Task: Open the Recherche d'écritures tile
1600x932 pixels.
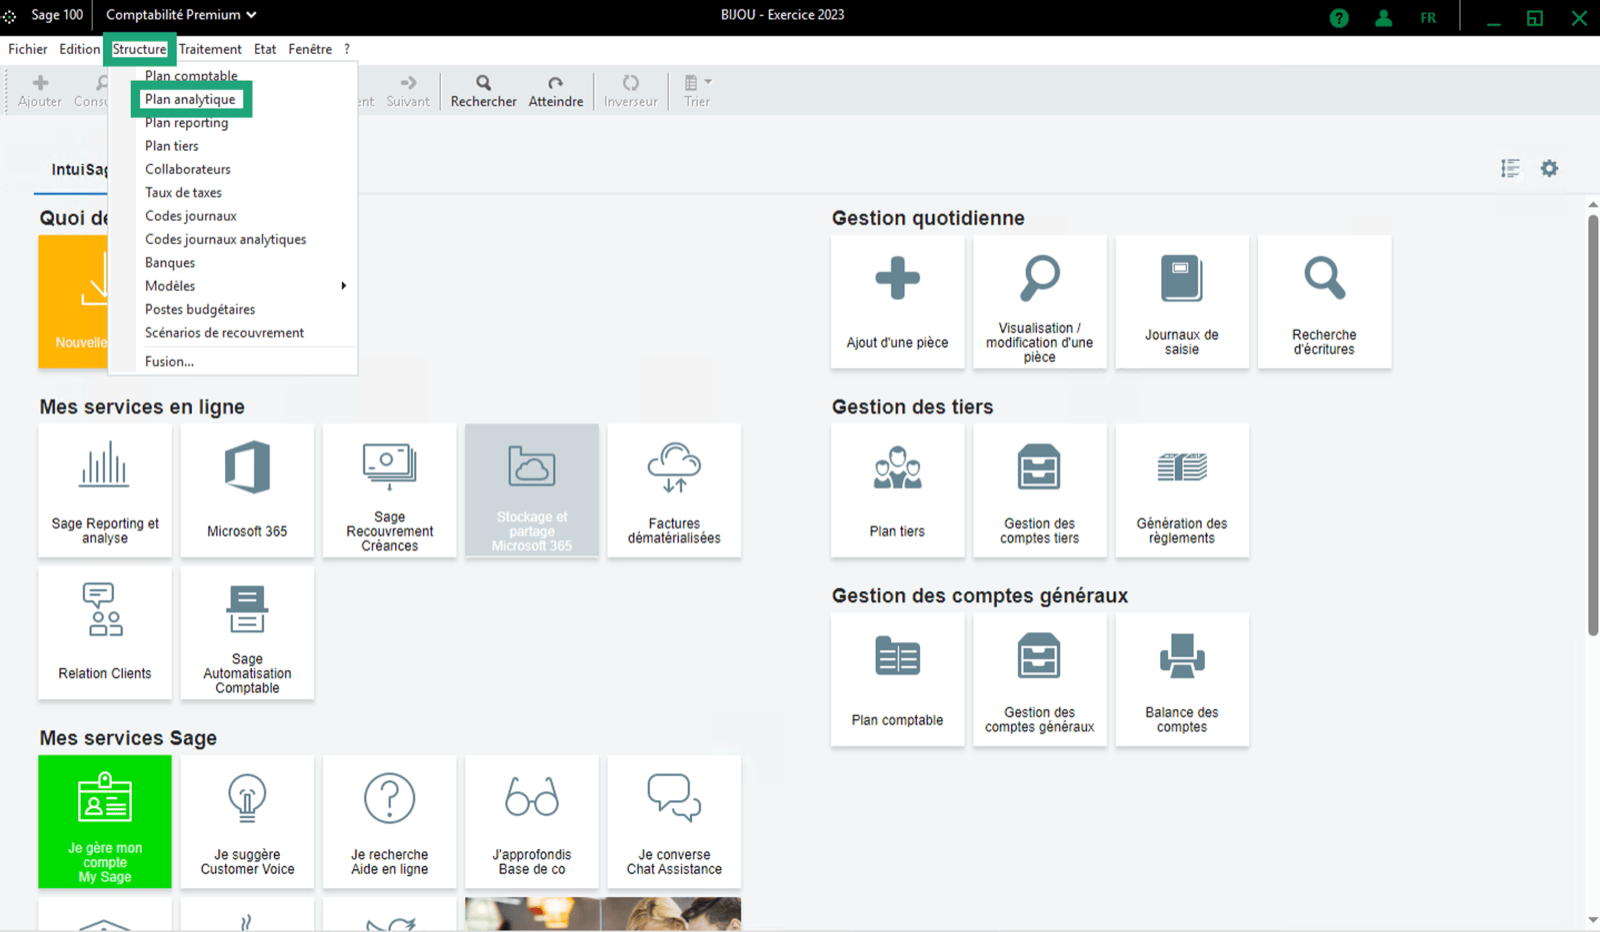Action: [1324, 302]
